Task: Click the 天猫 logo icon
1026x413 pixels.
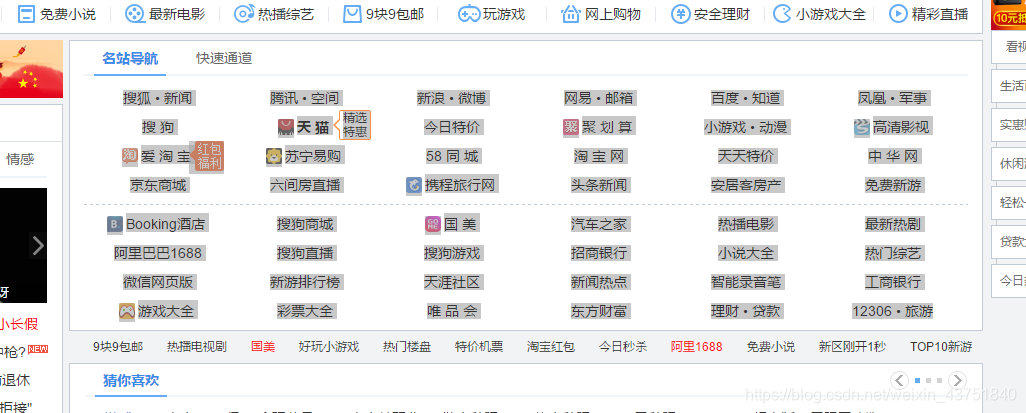Action: pyautogui.click(x=286, y=127)
